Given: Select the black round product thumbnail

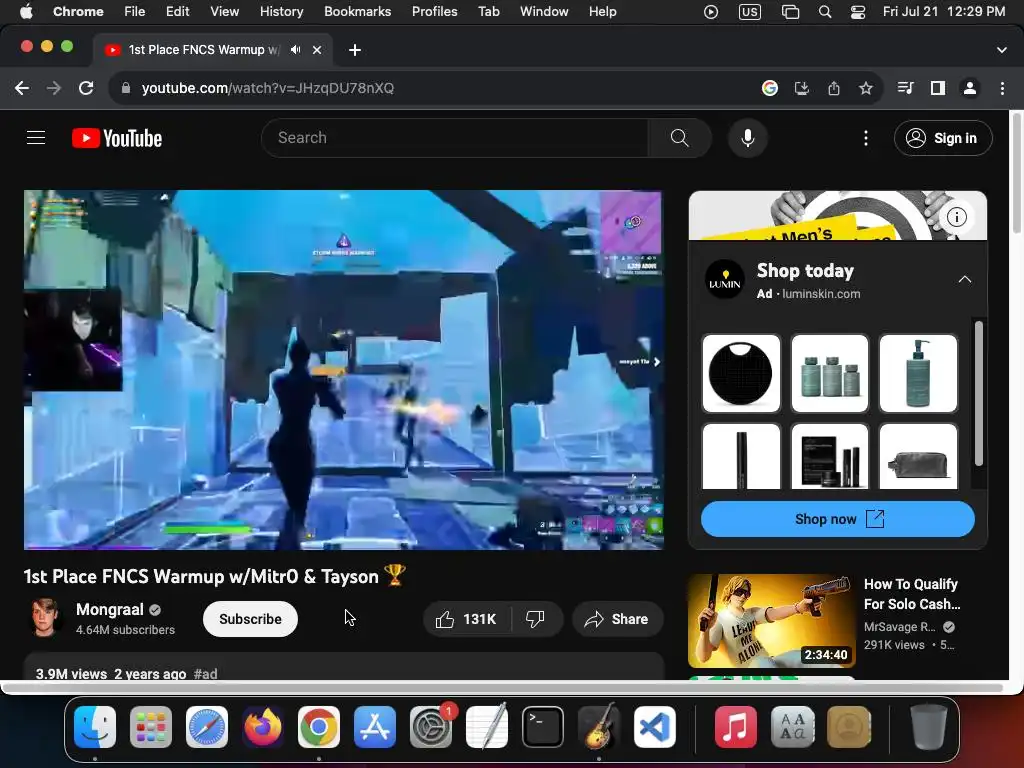Looking at the screenshot, I should pyautogui.click(x=741, y=374).
